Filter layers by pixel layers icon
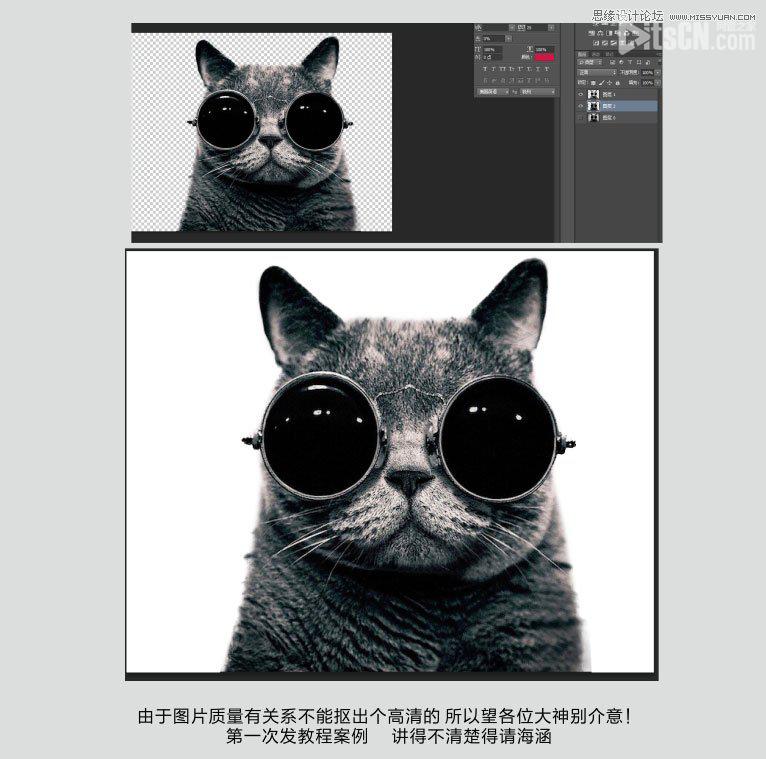This screenshot has width=766, height=759. click(x=613, y=63)
